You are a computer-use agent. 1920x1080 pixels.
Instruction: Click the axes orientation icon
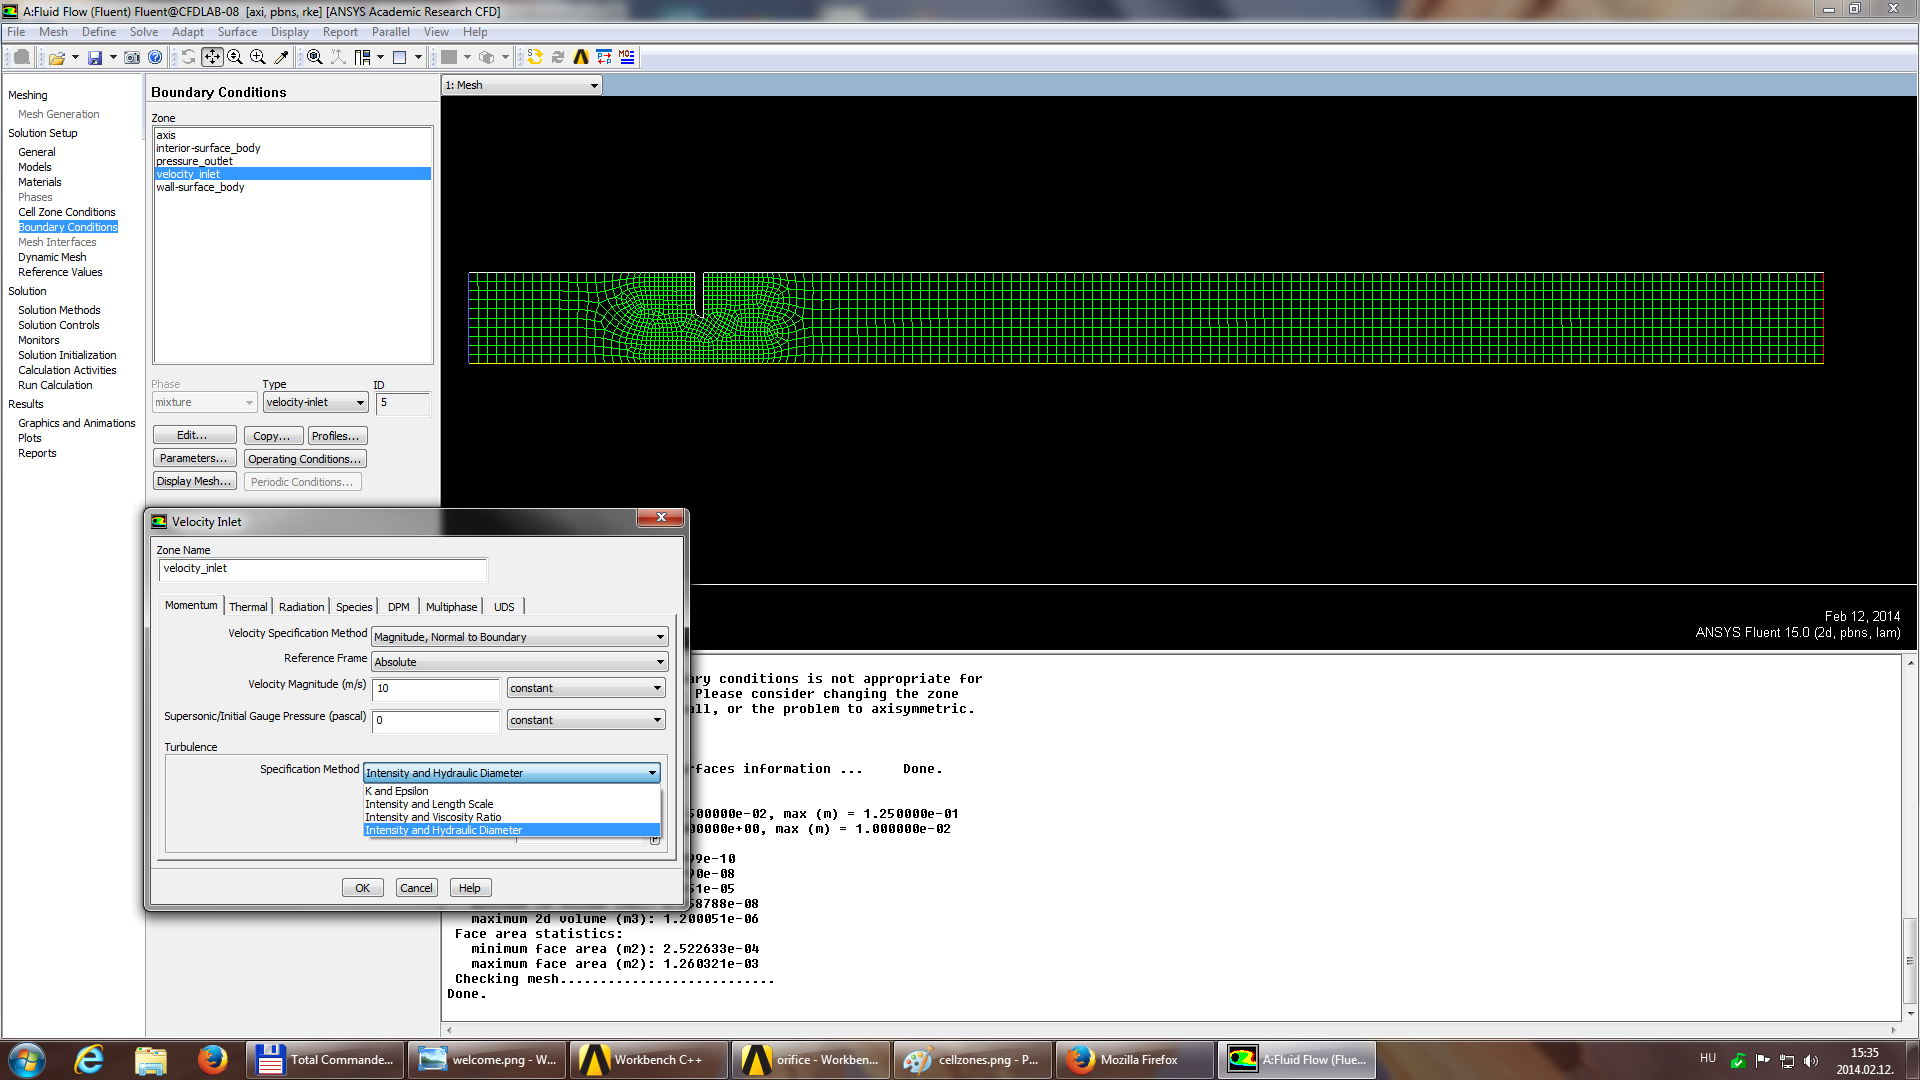click(x=338, y=58)
